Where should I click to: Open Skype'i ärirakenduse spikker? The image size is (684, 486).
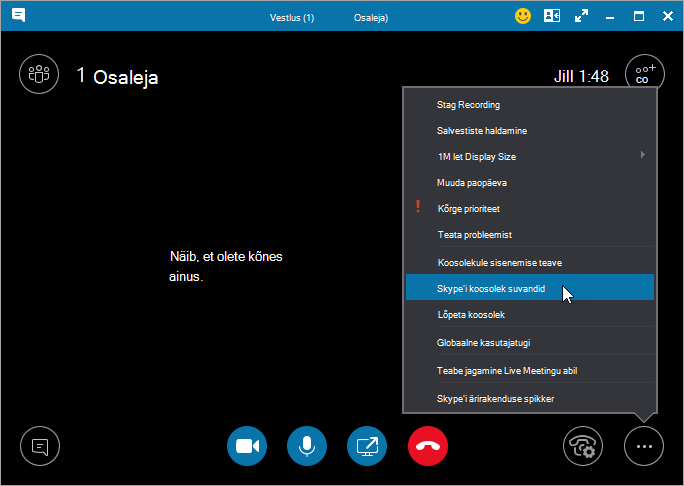click(530, 398)
